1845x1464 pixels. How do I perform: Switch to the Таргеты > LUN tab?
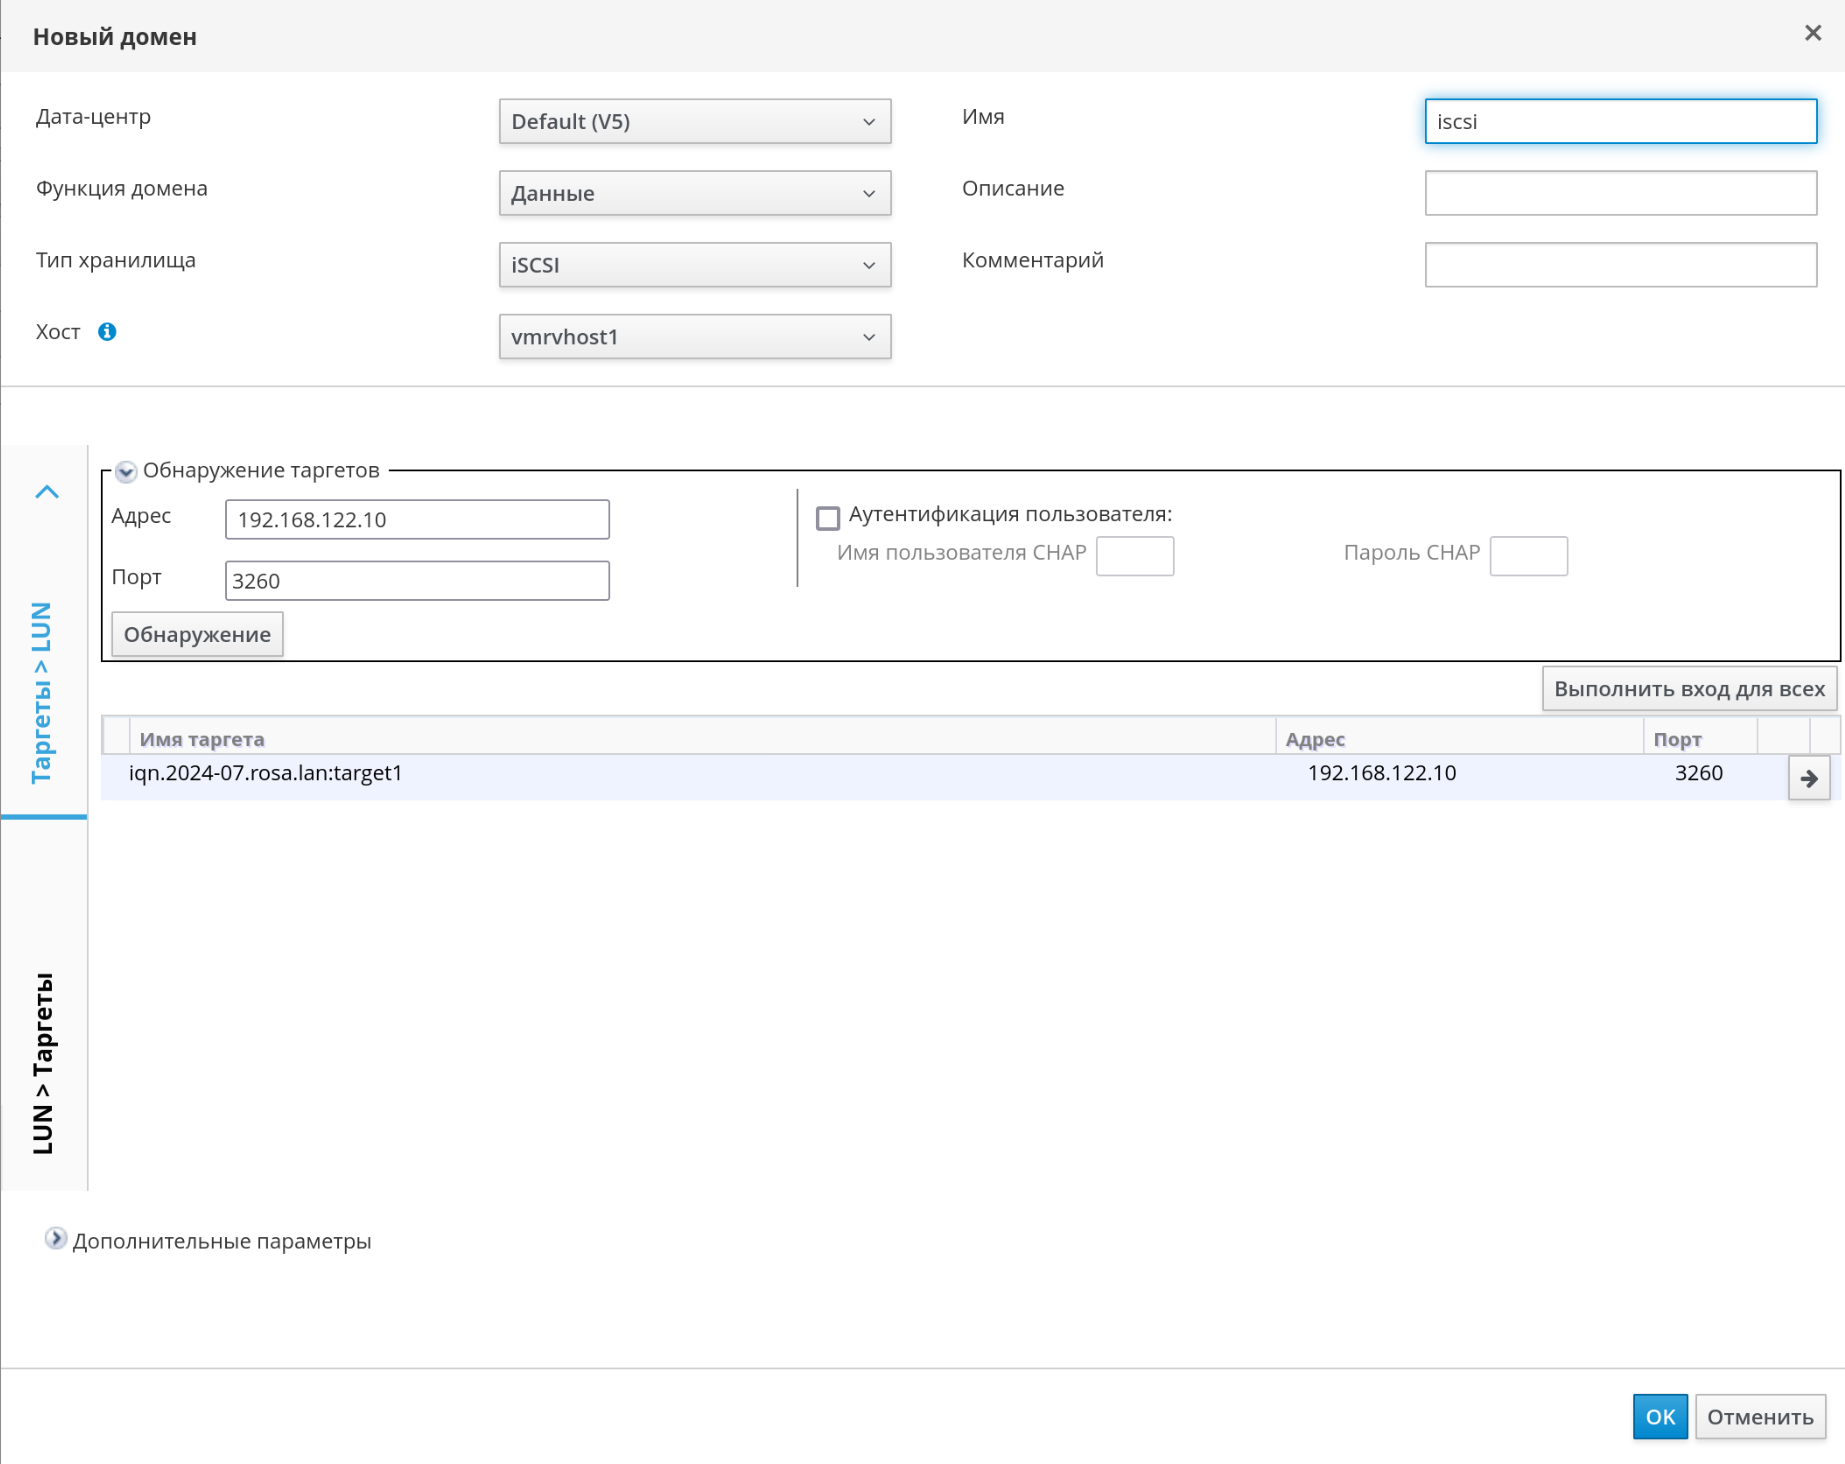(42, 692)
